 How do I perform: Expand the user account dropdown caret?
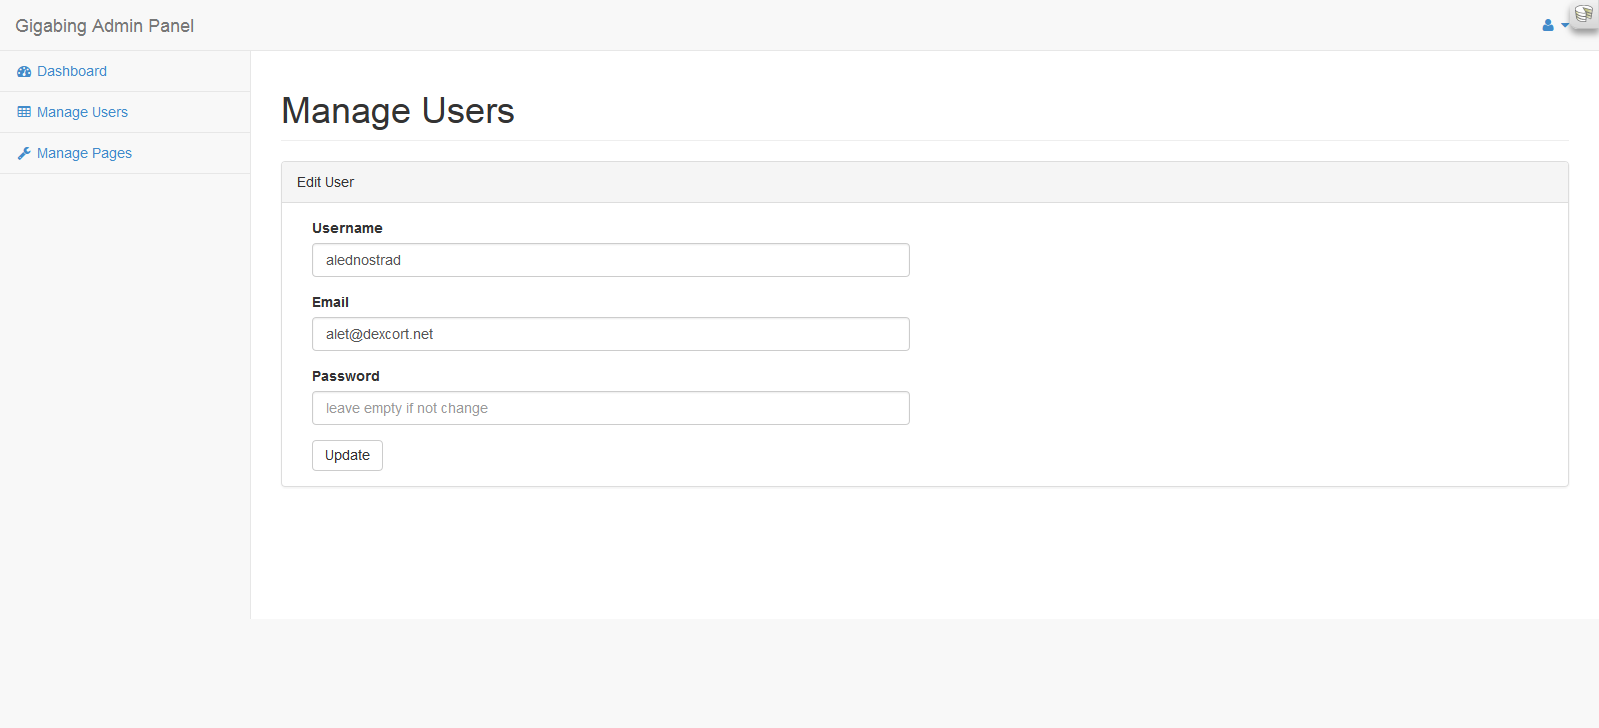click(1564, 26)
